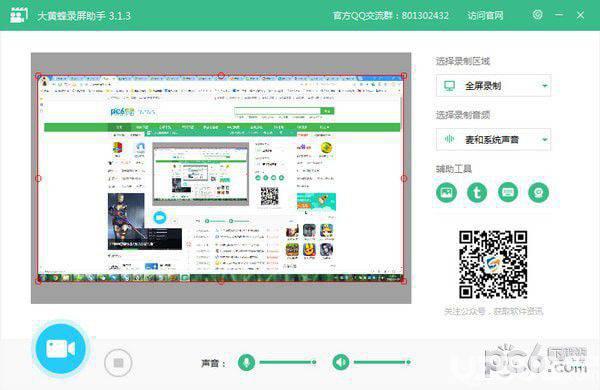Screen dimensions: 600x390
Task: Click the bottom-right red selection handle in preview
Action: [x=404, y=281]
